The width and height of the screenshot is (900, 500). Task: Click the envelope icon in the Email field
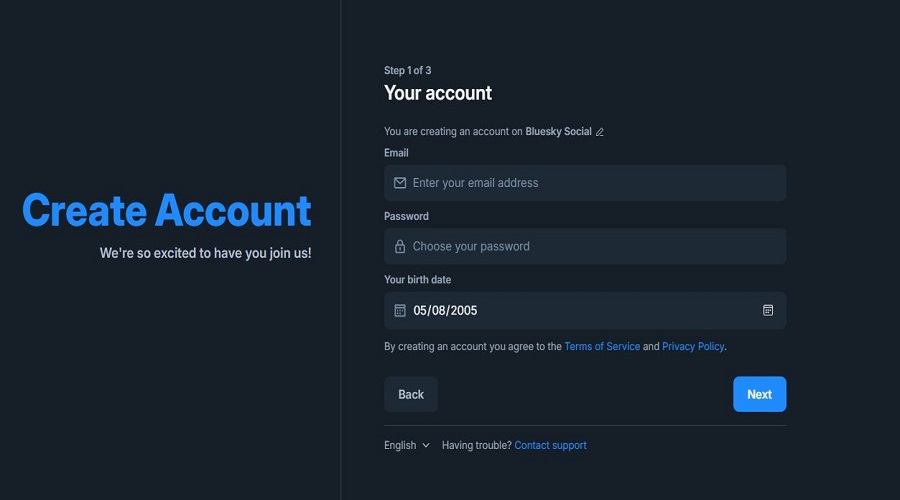(x=400, y=183)
